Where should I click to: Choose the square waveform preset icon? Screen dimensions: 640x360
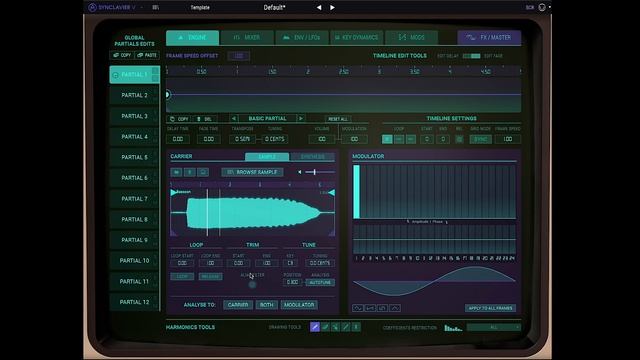(x=382, y=308)
